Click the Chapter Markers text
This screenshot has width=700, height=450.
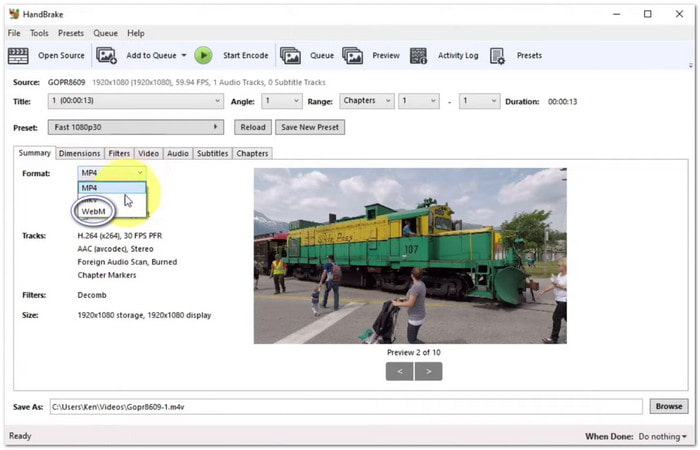107,275
